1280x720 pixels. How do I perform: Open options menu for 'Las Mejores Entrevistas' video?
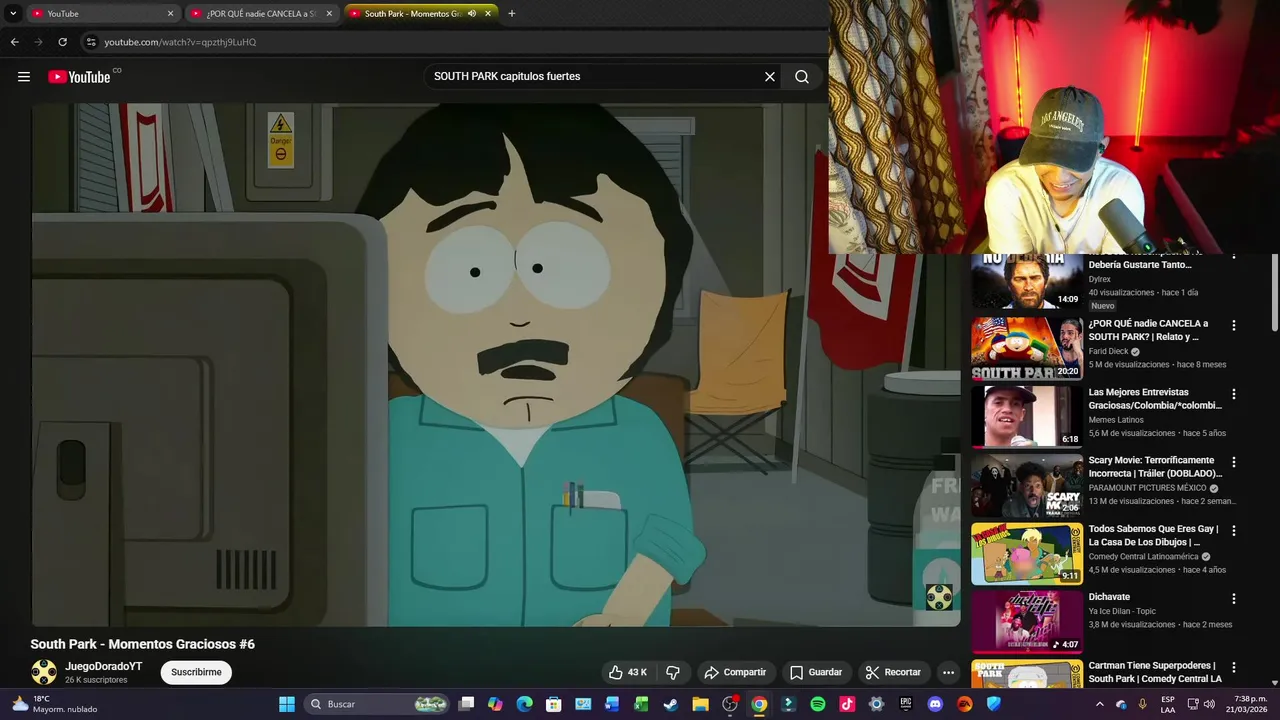pos(1234,394)
